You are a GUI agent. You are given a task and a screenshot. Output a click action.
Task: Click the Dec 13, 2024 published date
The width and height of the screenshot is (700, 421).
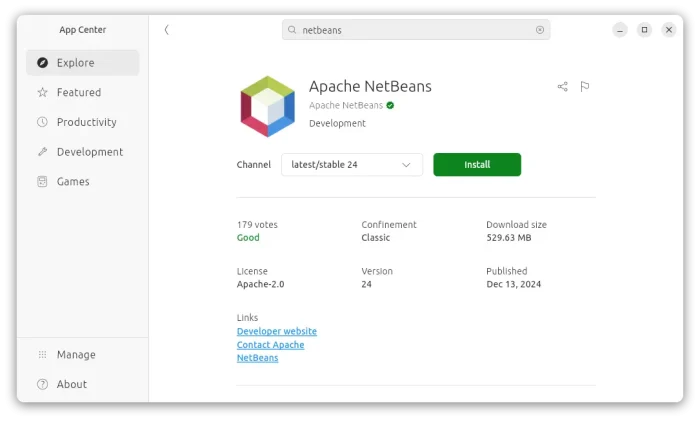click(513, 284)
